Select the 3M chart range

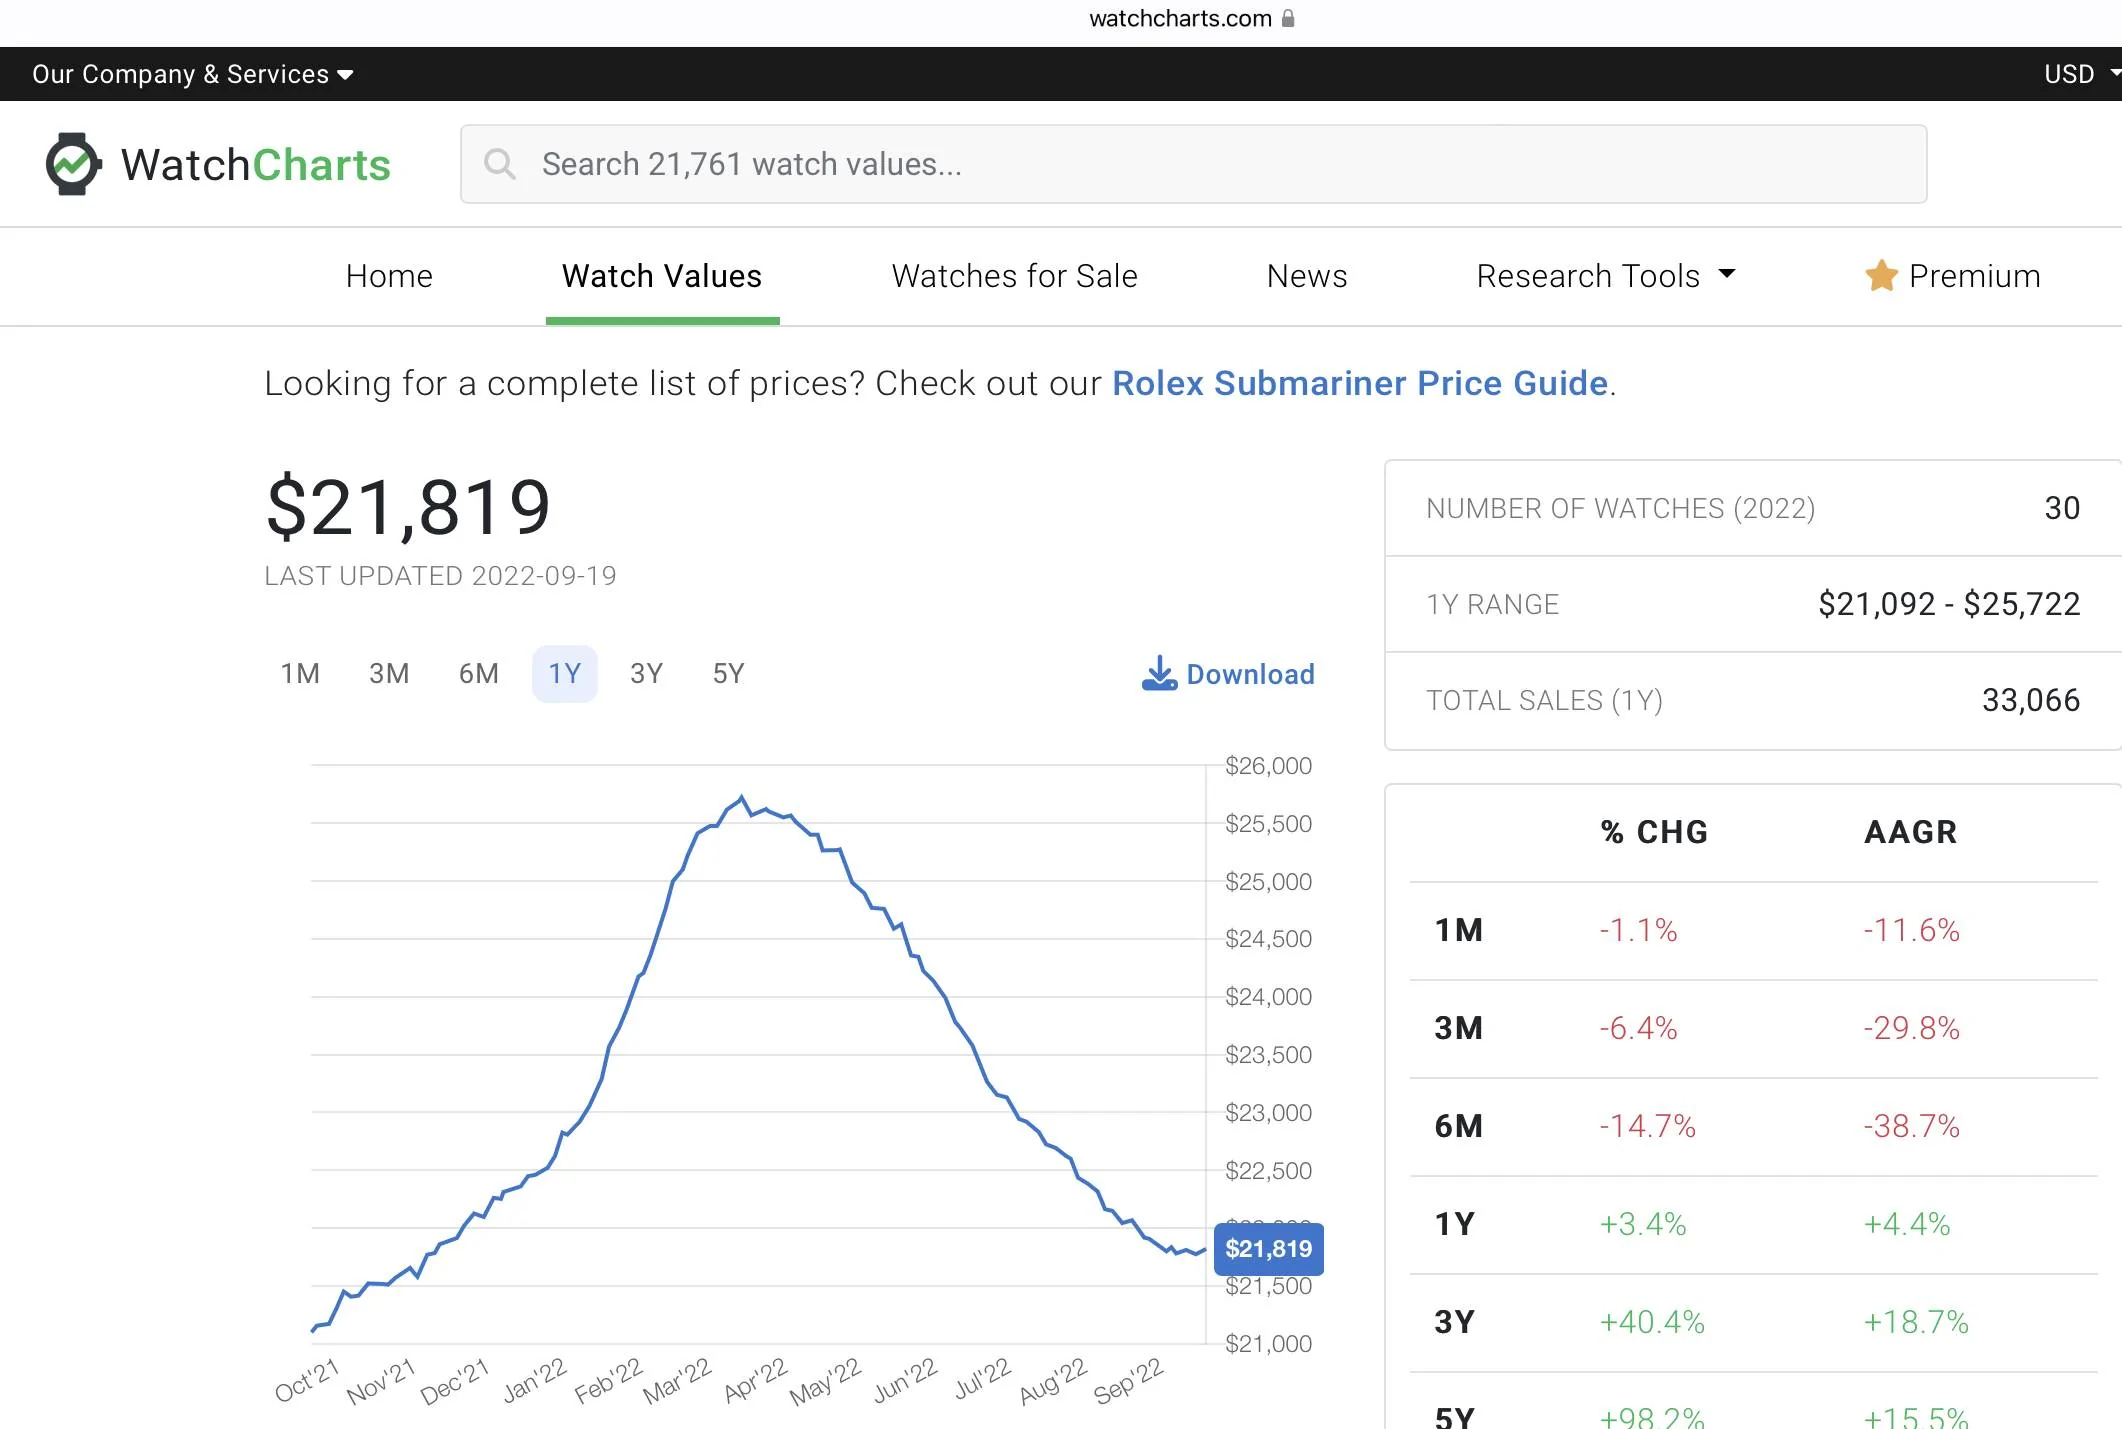(x=389, y=674)
